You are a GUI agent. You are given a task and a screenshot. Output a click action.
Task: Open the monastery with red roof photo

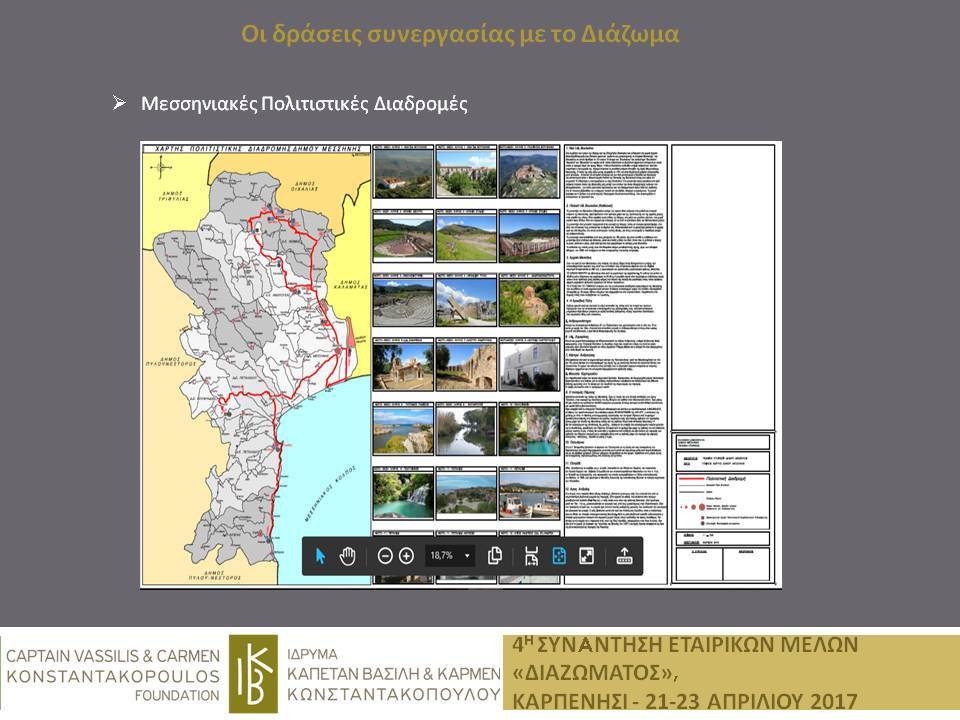point(403,174)
